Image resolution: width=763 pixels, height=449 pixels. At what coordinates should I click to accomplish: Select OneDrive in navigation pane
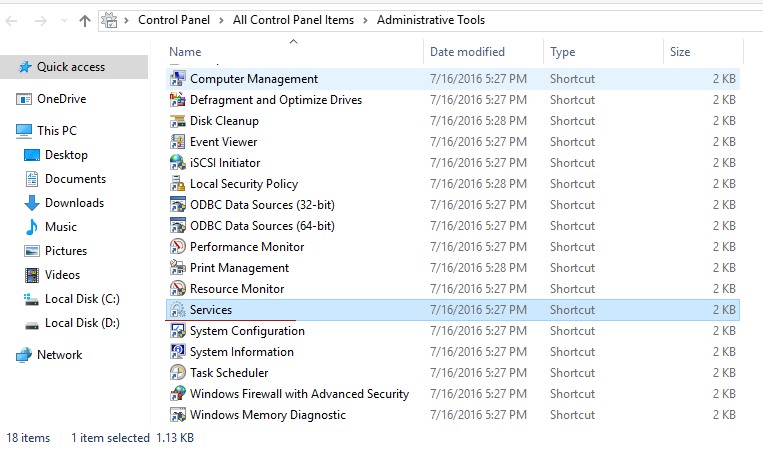61,99
